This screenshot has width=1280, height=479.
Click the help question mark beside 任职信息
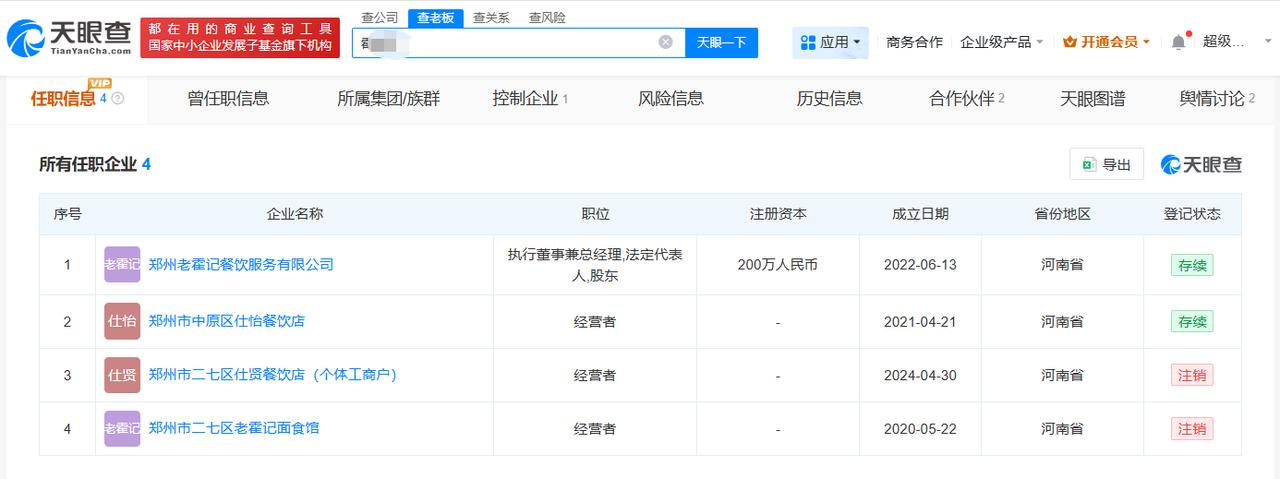118,99
